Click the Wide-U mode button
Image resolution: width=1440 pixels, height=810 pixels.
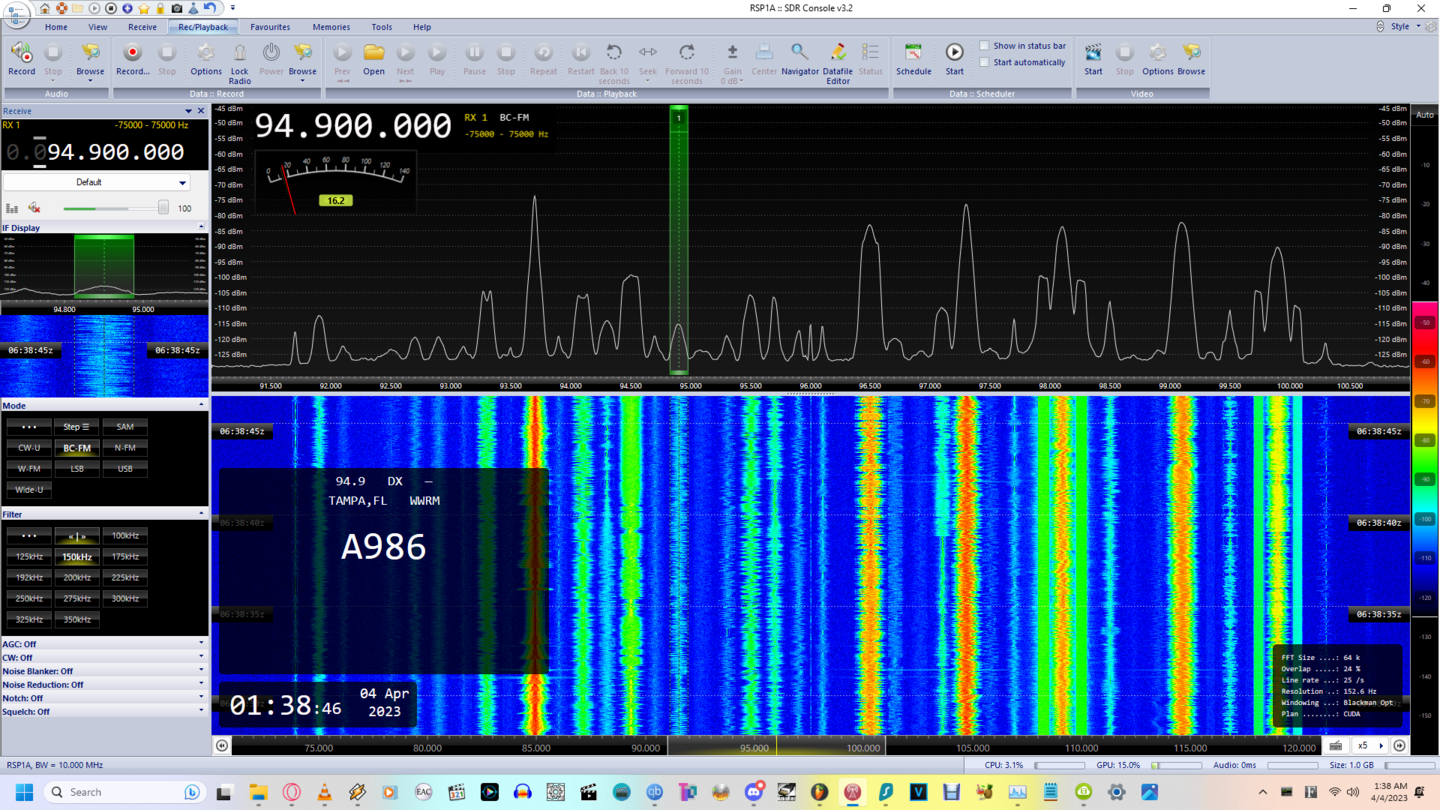29,489
